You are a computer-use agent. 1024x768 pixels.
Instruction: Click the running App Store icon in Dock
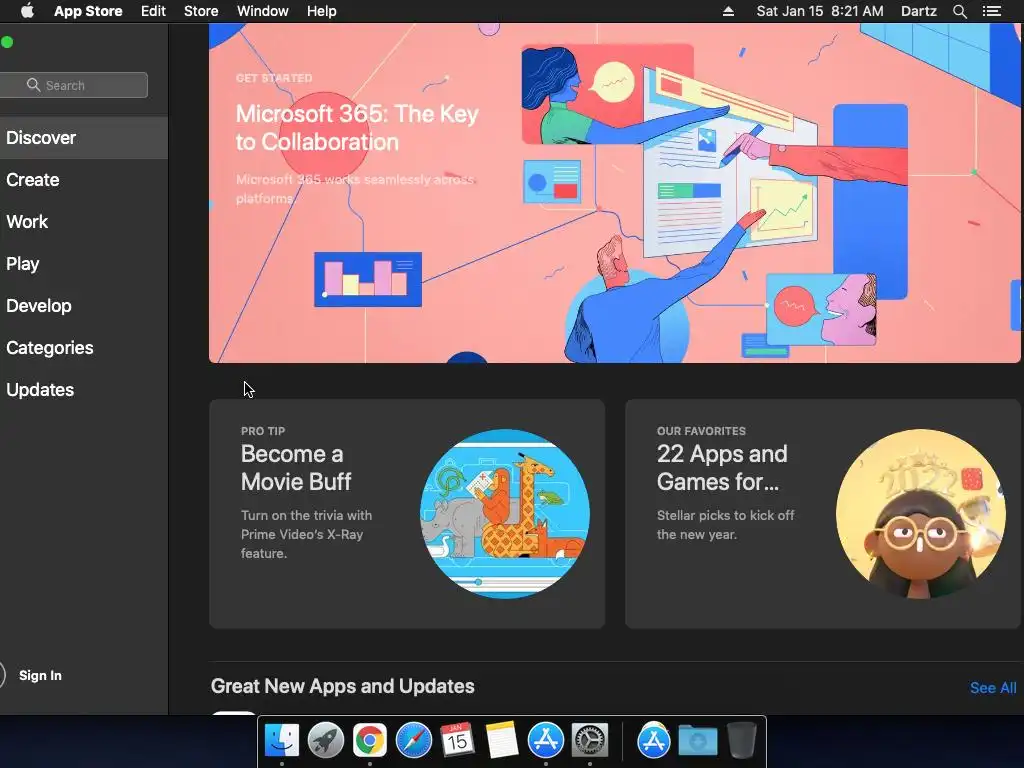coord(545,741)
